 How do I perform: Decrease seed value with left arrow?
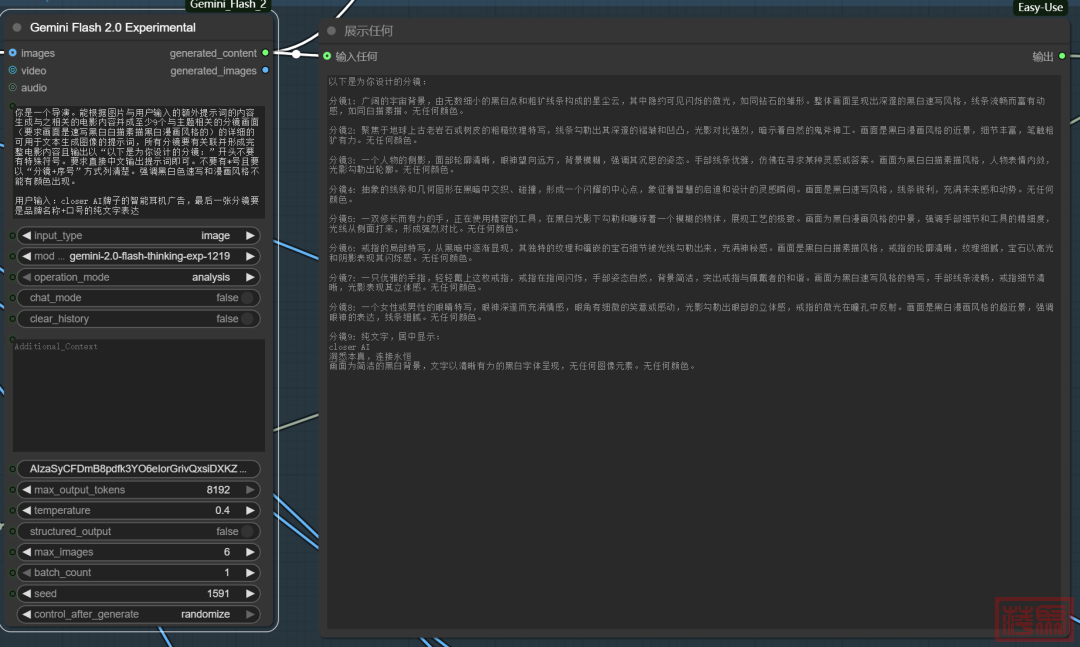[x=26, y=594]
